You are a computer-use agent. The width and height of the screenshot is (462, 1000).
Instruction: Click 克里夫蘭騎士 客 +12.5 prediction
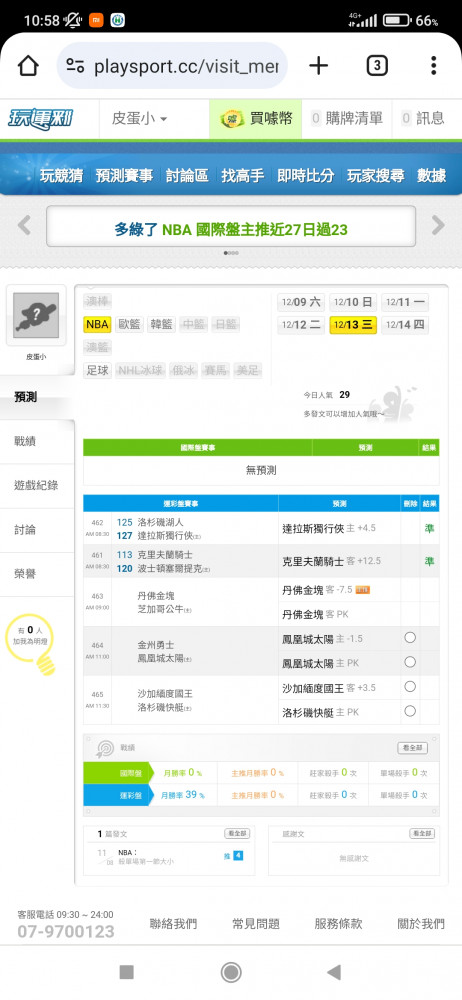click(331, 561)
